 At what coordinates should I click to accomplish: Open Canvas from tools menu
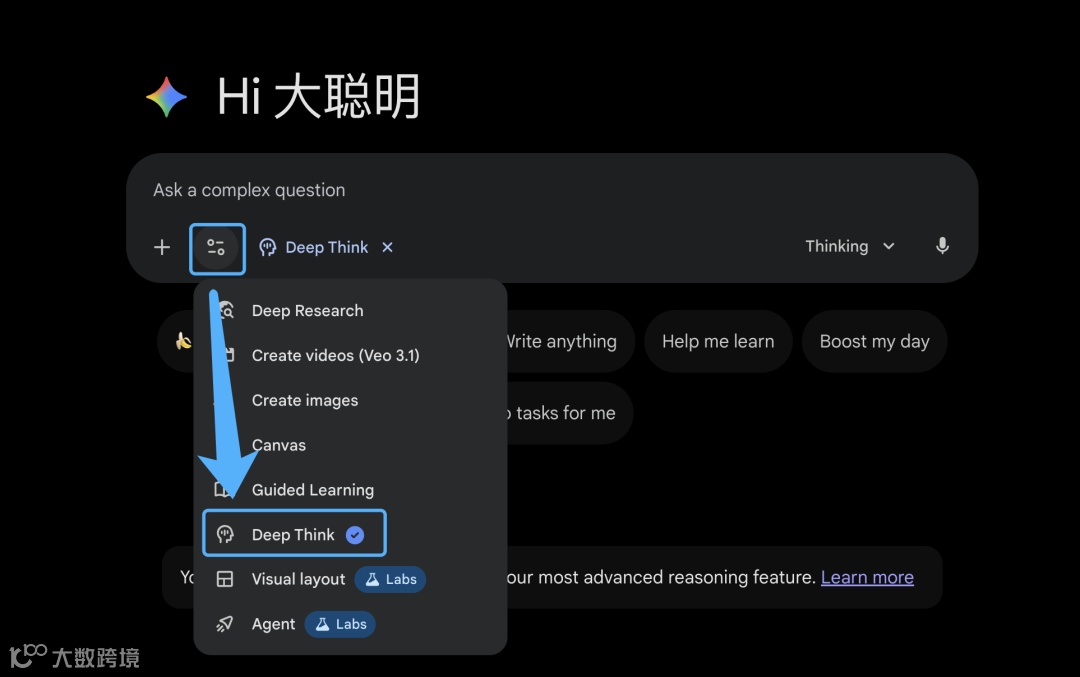click(350, 445)
